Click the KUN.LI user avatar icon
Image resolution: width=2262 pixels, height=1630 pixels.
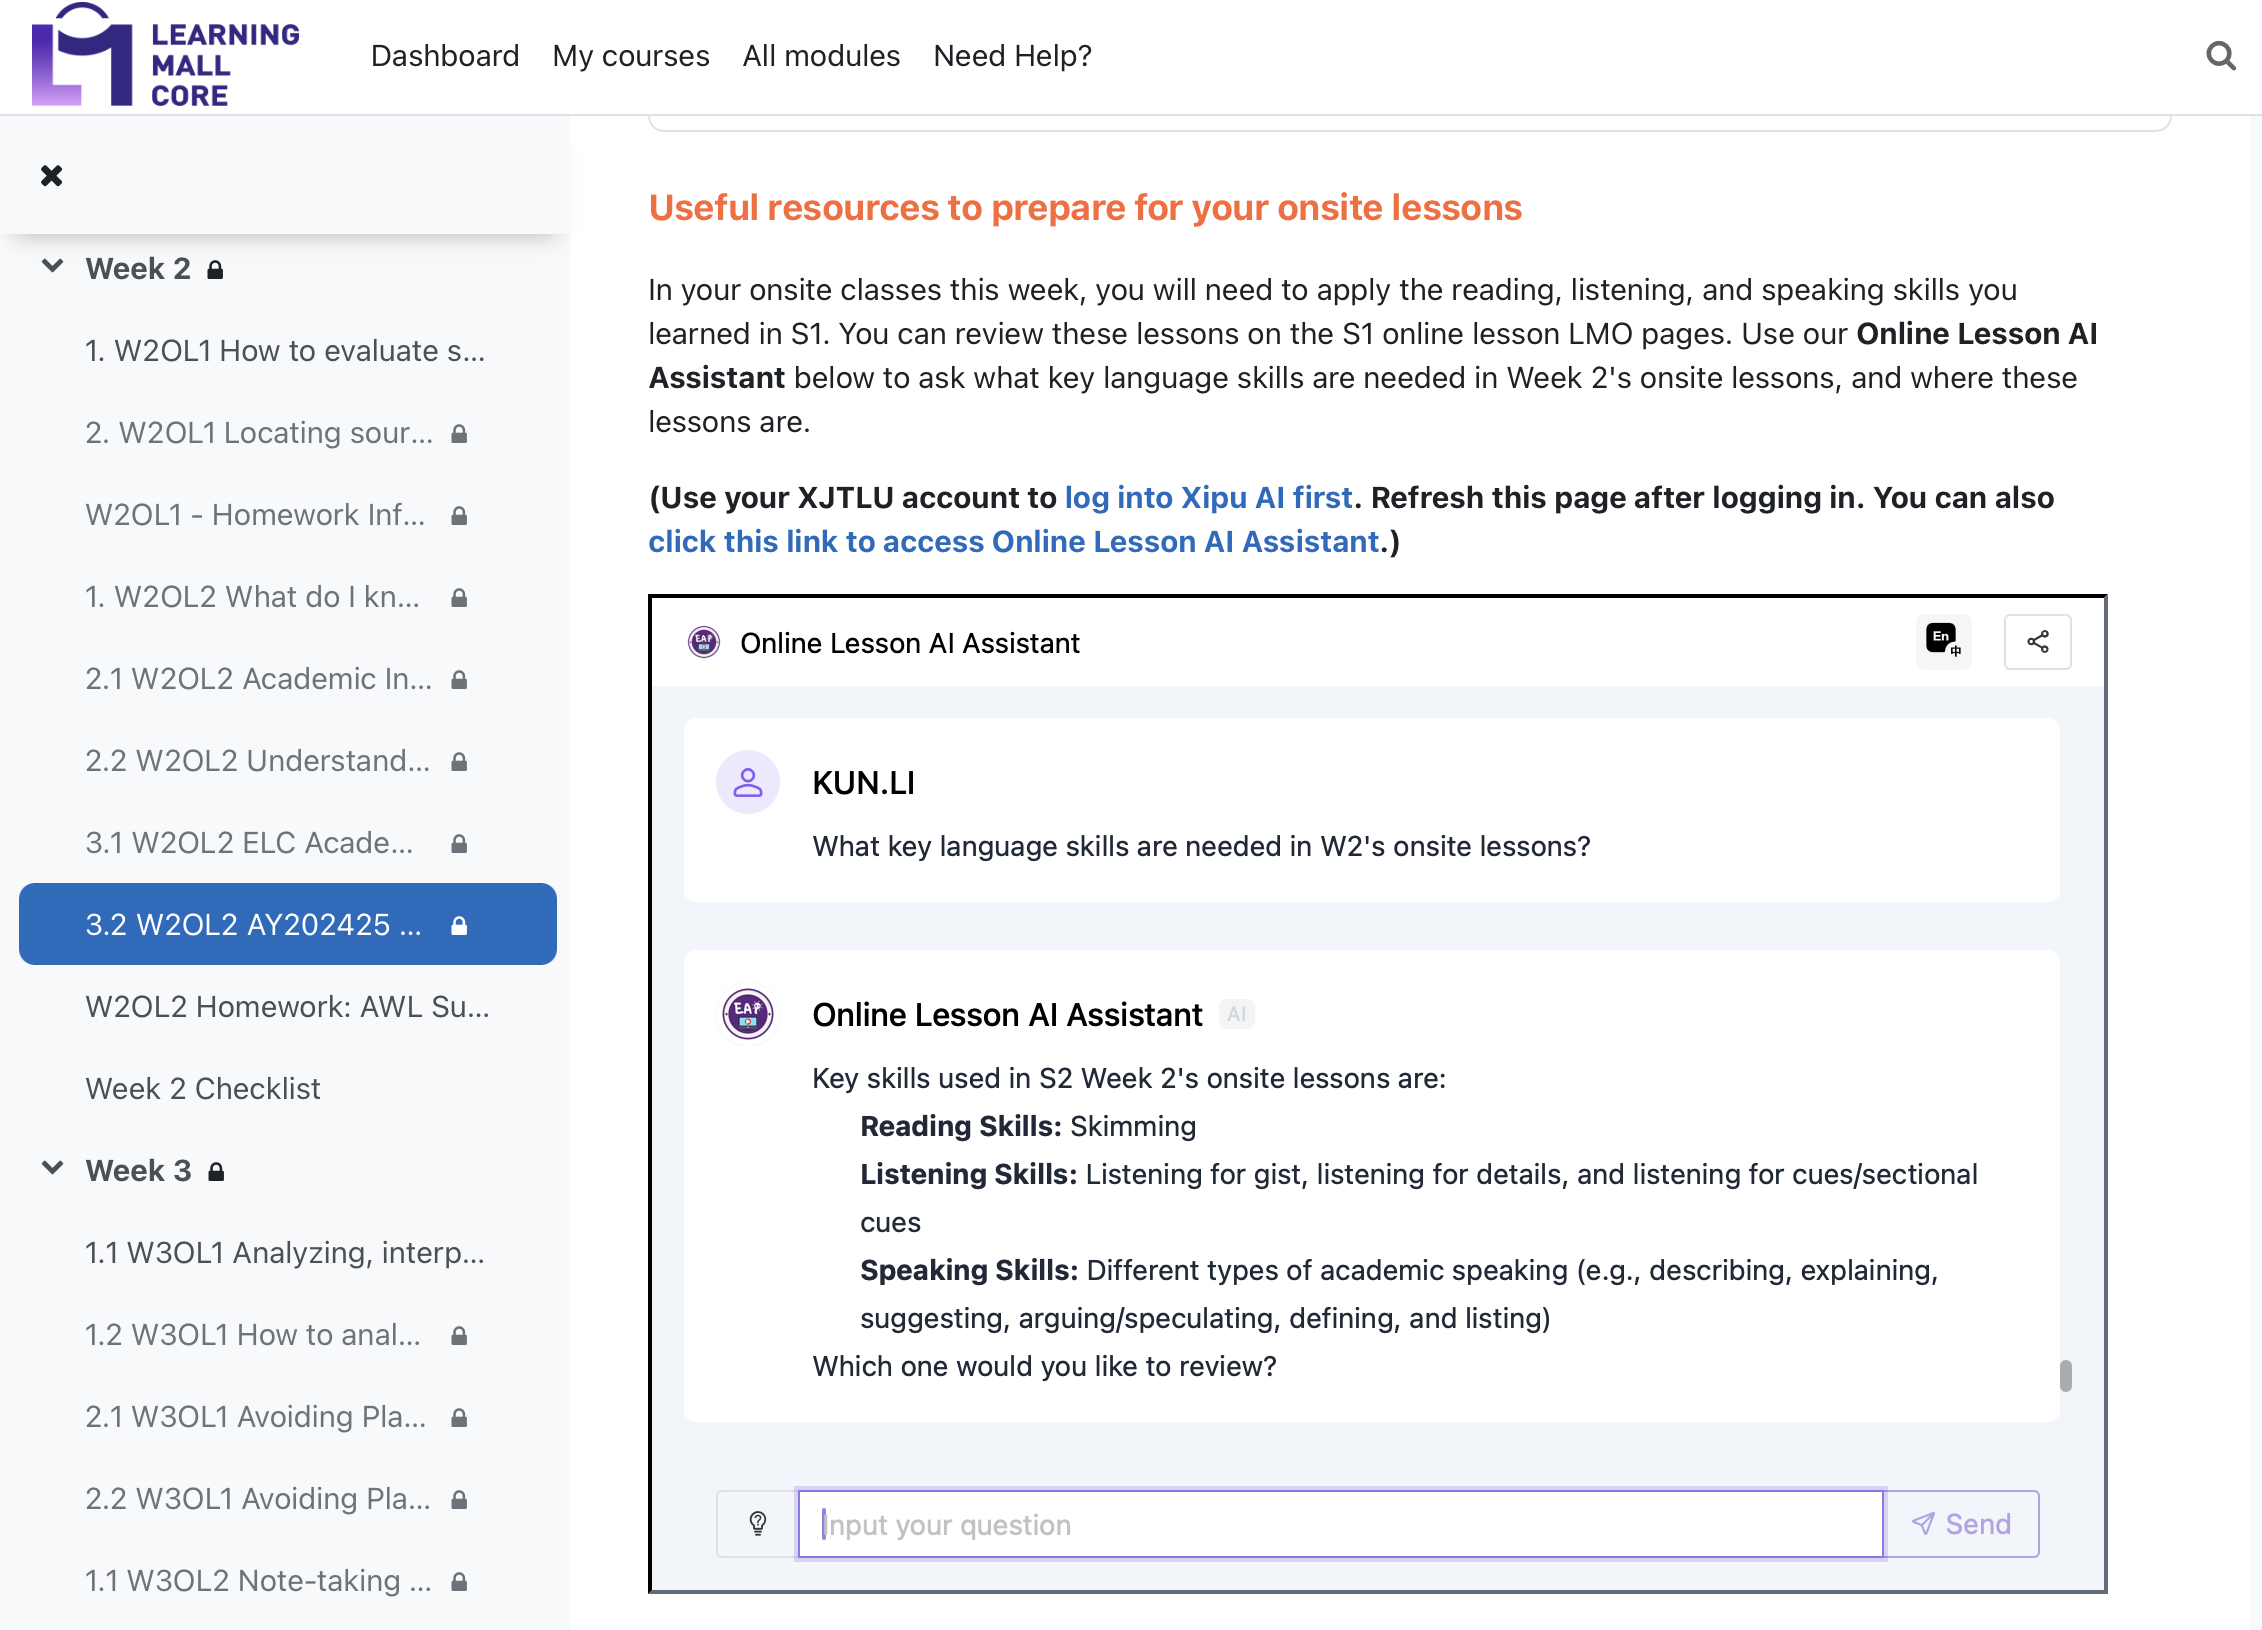(x=747, y=782)
